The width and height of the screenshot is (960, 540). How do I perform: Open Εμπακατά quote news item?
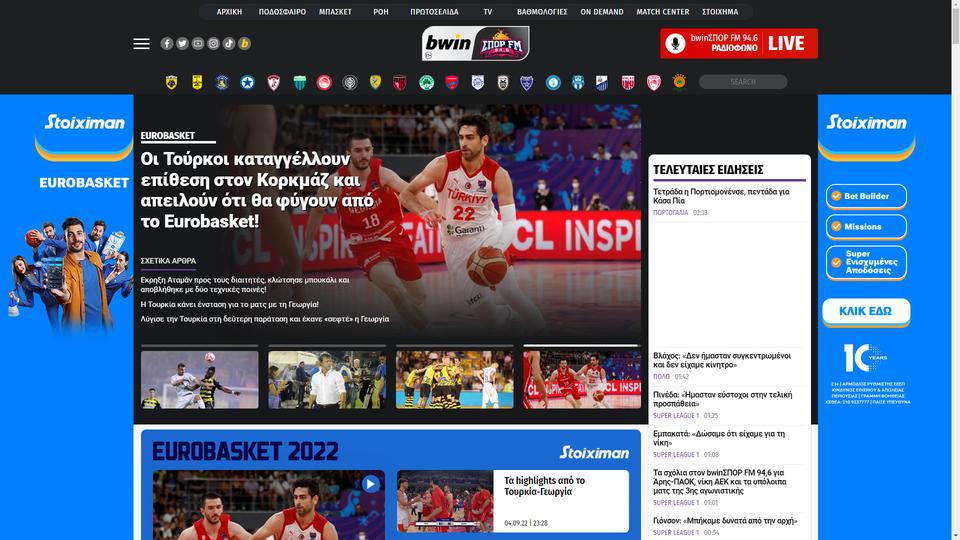[x=719, y=438]
